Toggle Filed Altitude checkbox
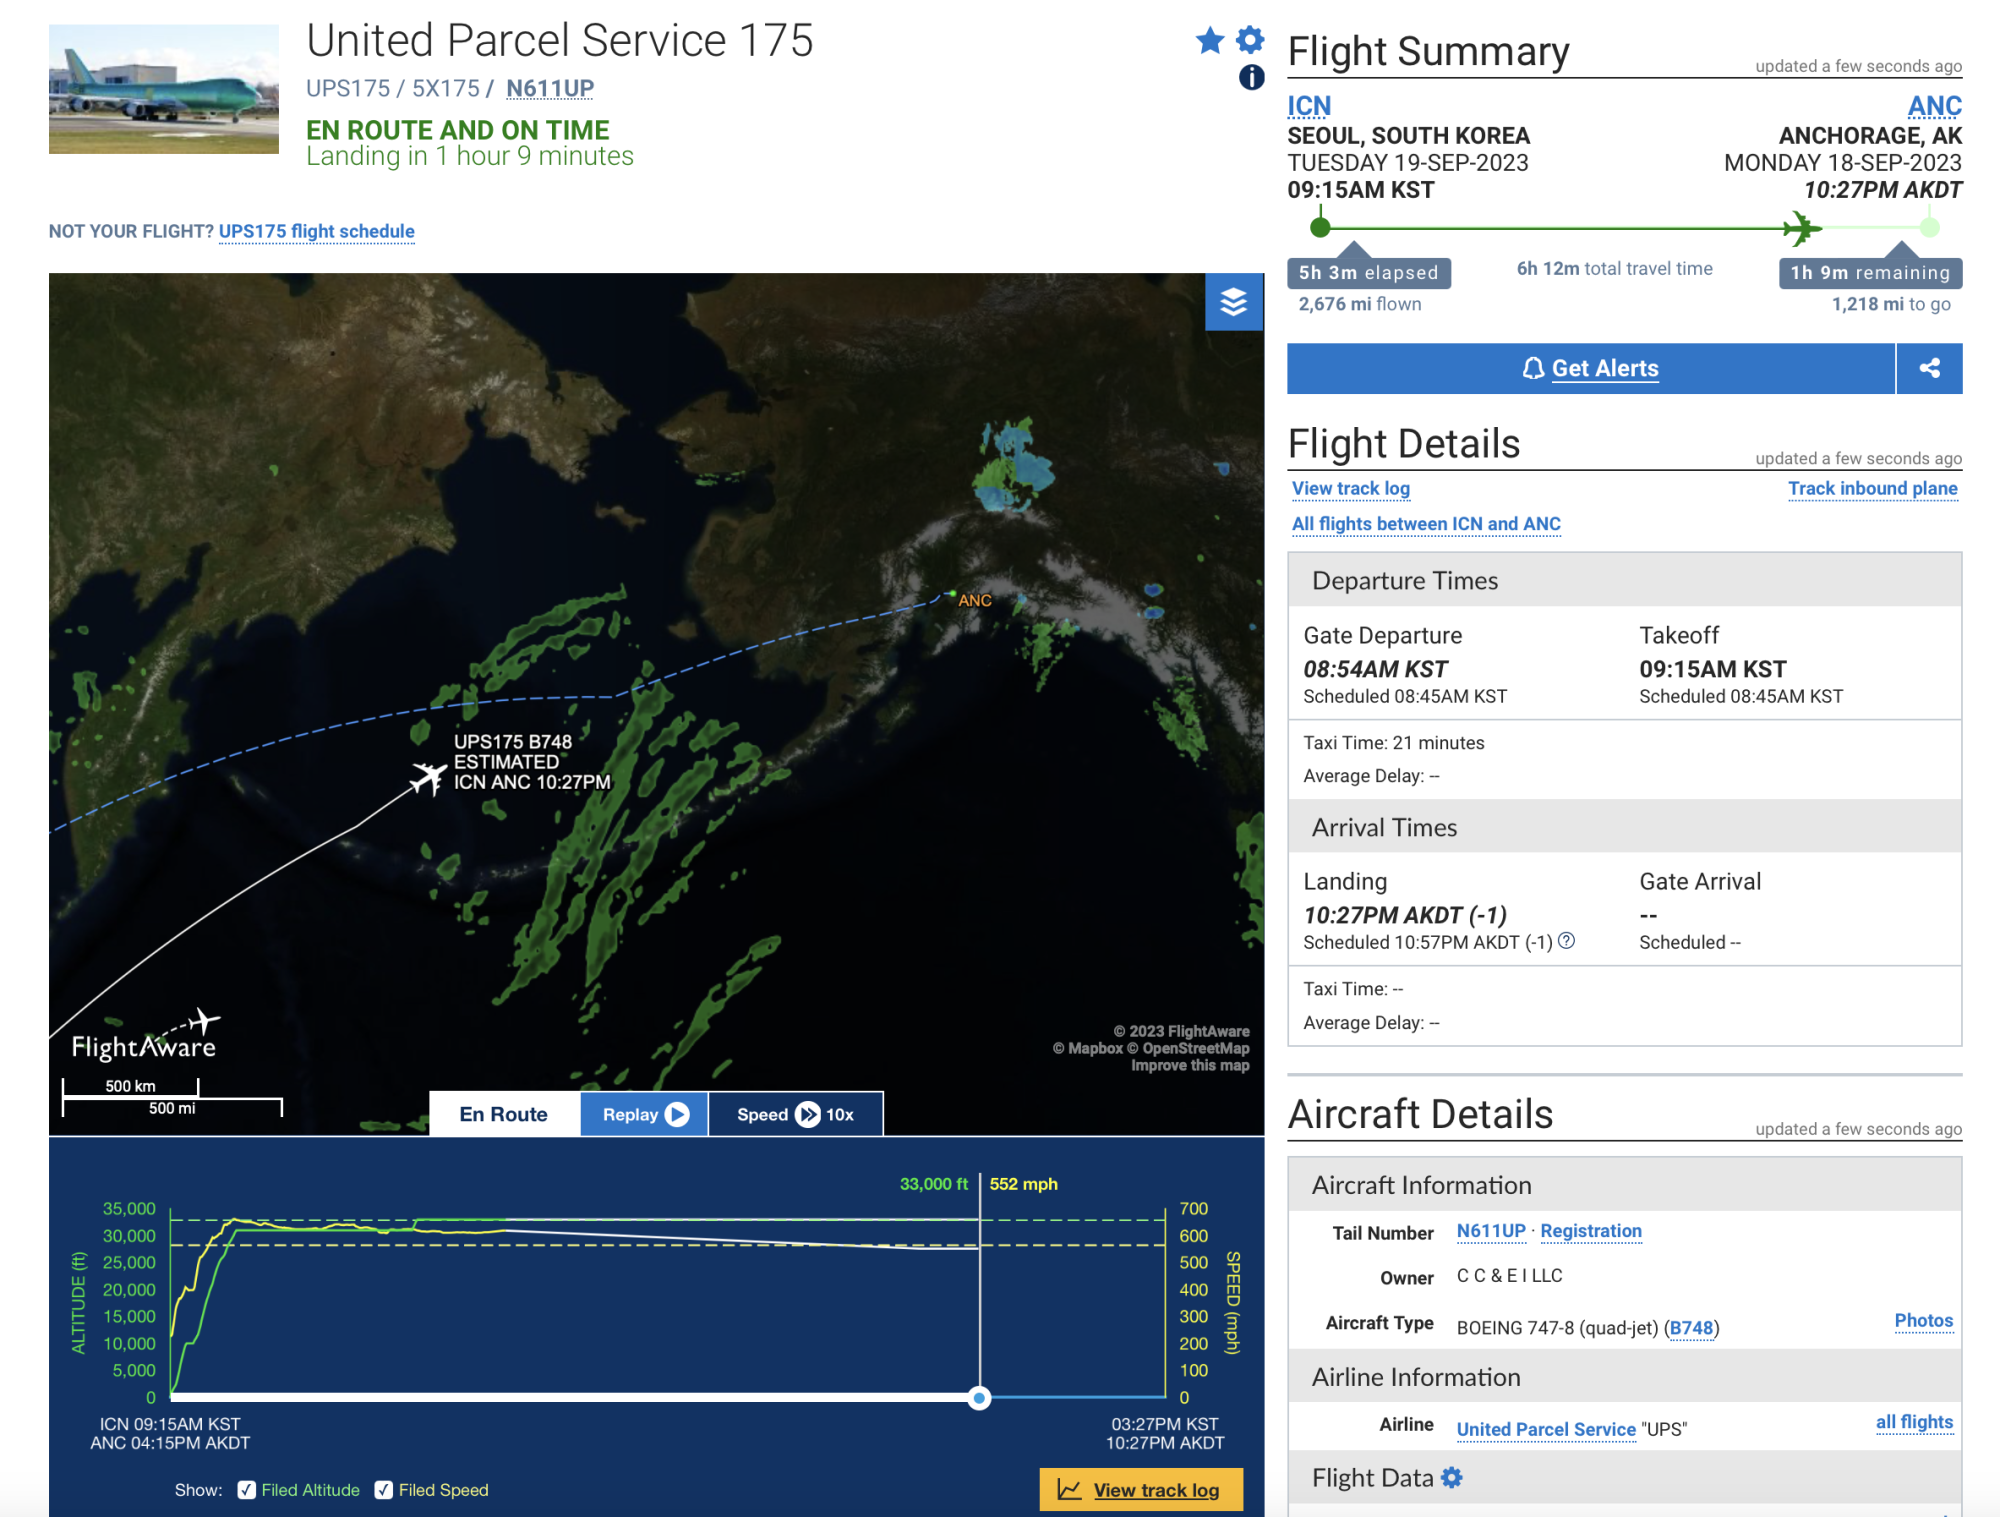The width and height of the screenshot is (2000, 1517). pyautogui.click(x=246, y=1489)
